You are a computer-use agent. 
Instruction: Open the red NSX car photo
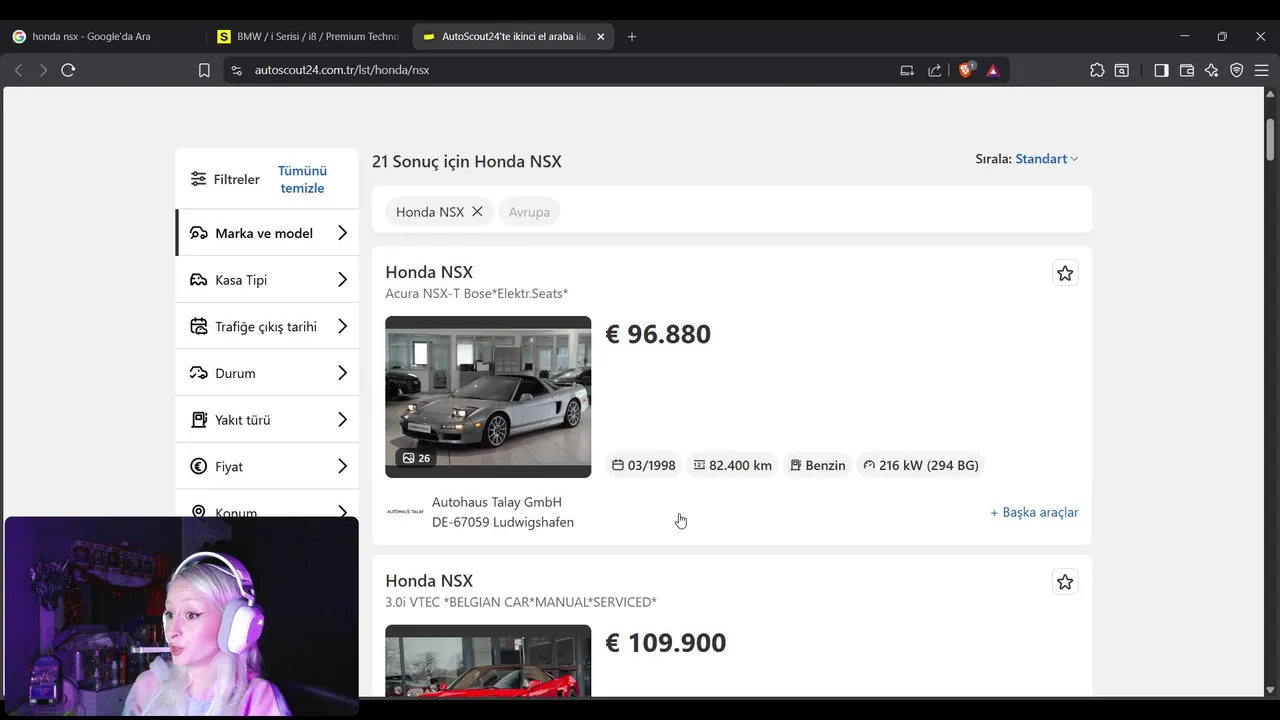click(488, 660)
